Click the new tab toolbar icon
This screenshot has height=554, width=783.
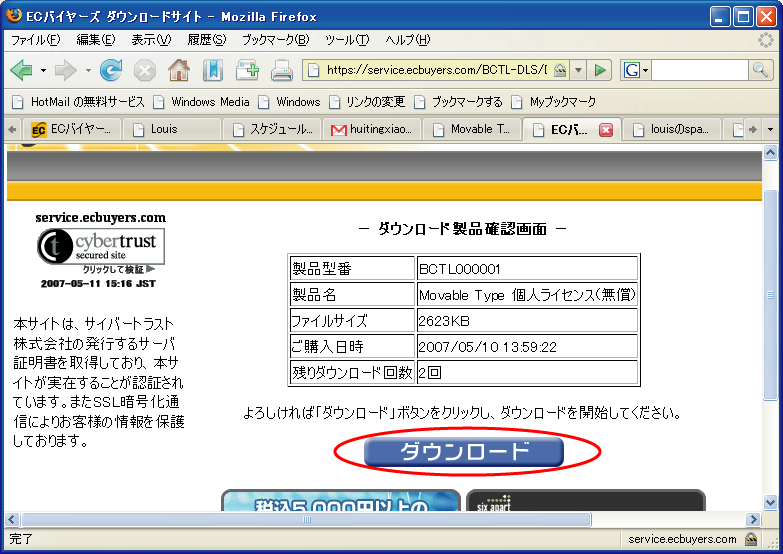click(x=247, y=70)
